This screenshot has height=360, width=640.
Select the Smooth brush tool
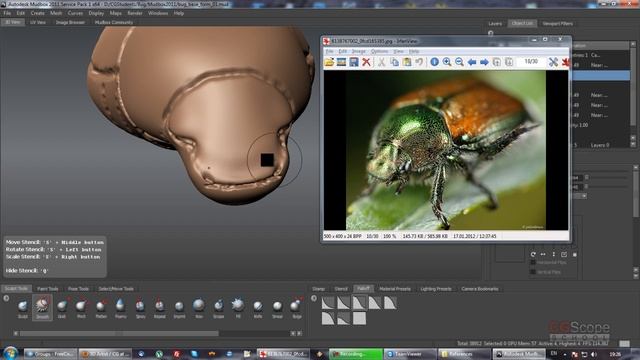(x=42, y=308)
